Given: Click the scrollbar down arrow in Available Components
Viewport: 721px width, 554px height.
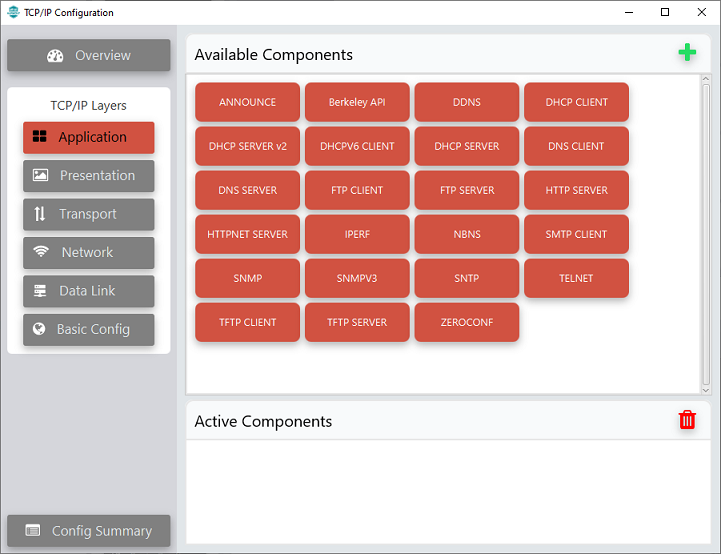Looking at the screenshot, I should [x=706, y=390].
